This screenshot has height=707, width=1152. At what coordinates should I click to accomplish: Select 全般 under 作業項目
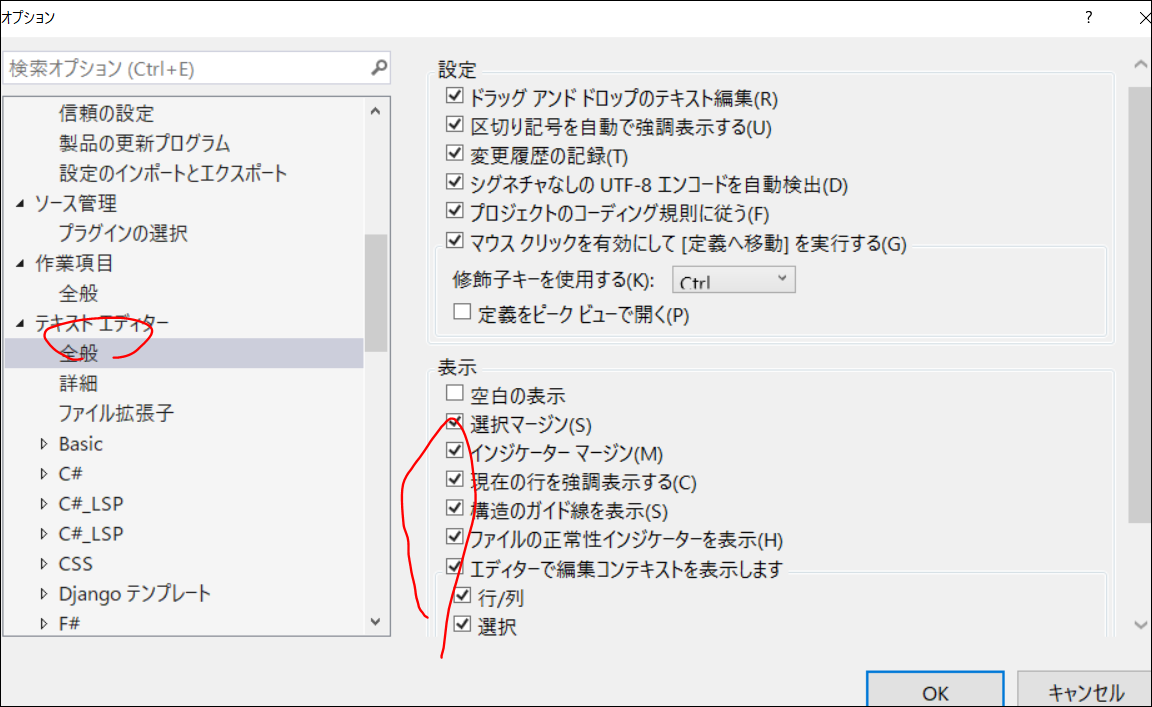coord(79,293)
